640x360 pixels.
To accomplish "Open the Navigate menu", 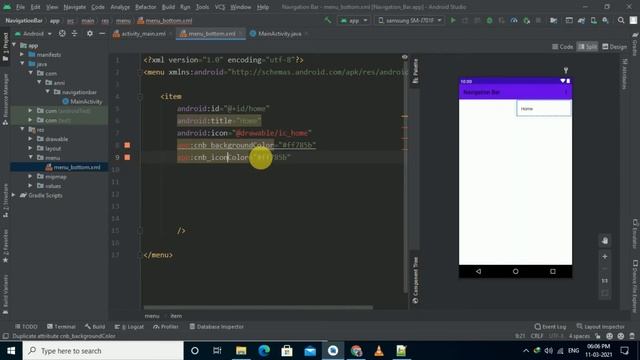I will tap(75, 7).
